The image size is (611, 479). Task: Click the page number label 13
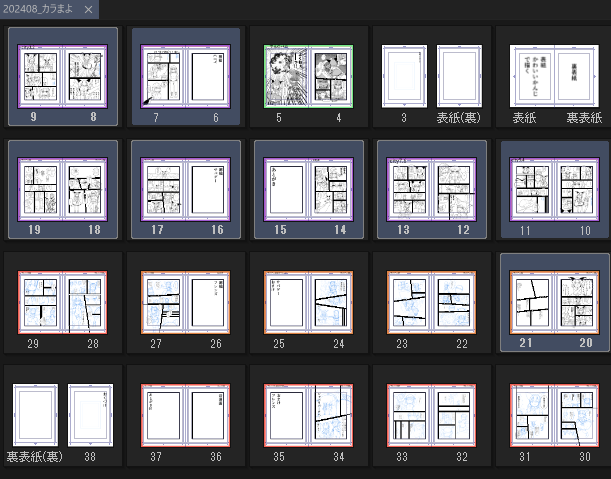(403, 230)
